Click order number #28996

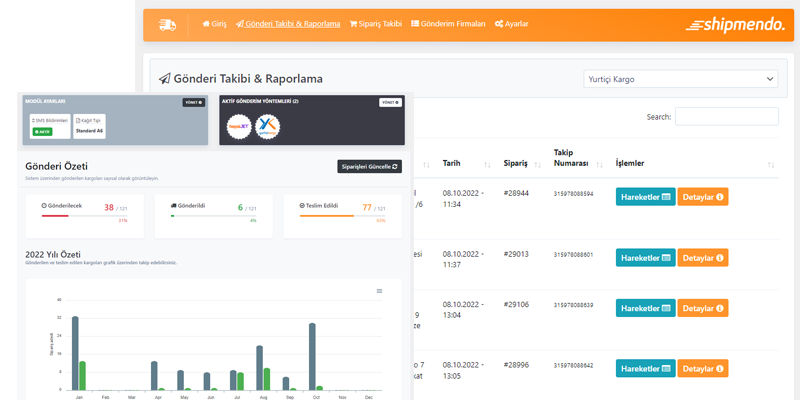516,365
